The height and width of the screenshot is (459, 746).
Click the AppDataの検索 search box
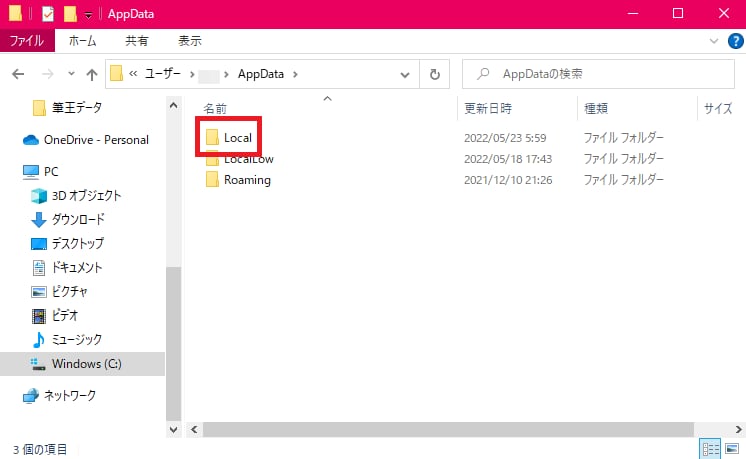click(598, 74)
